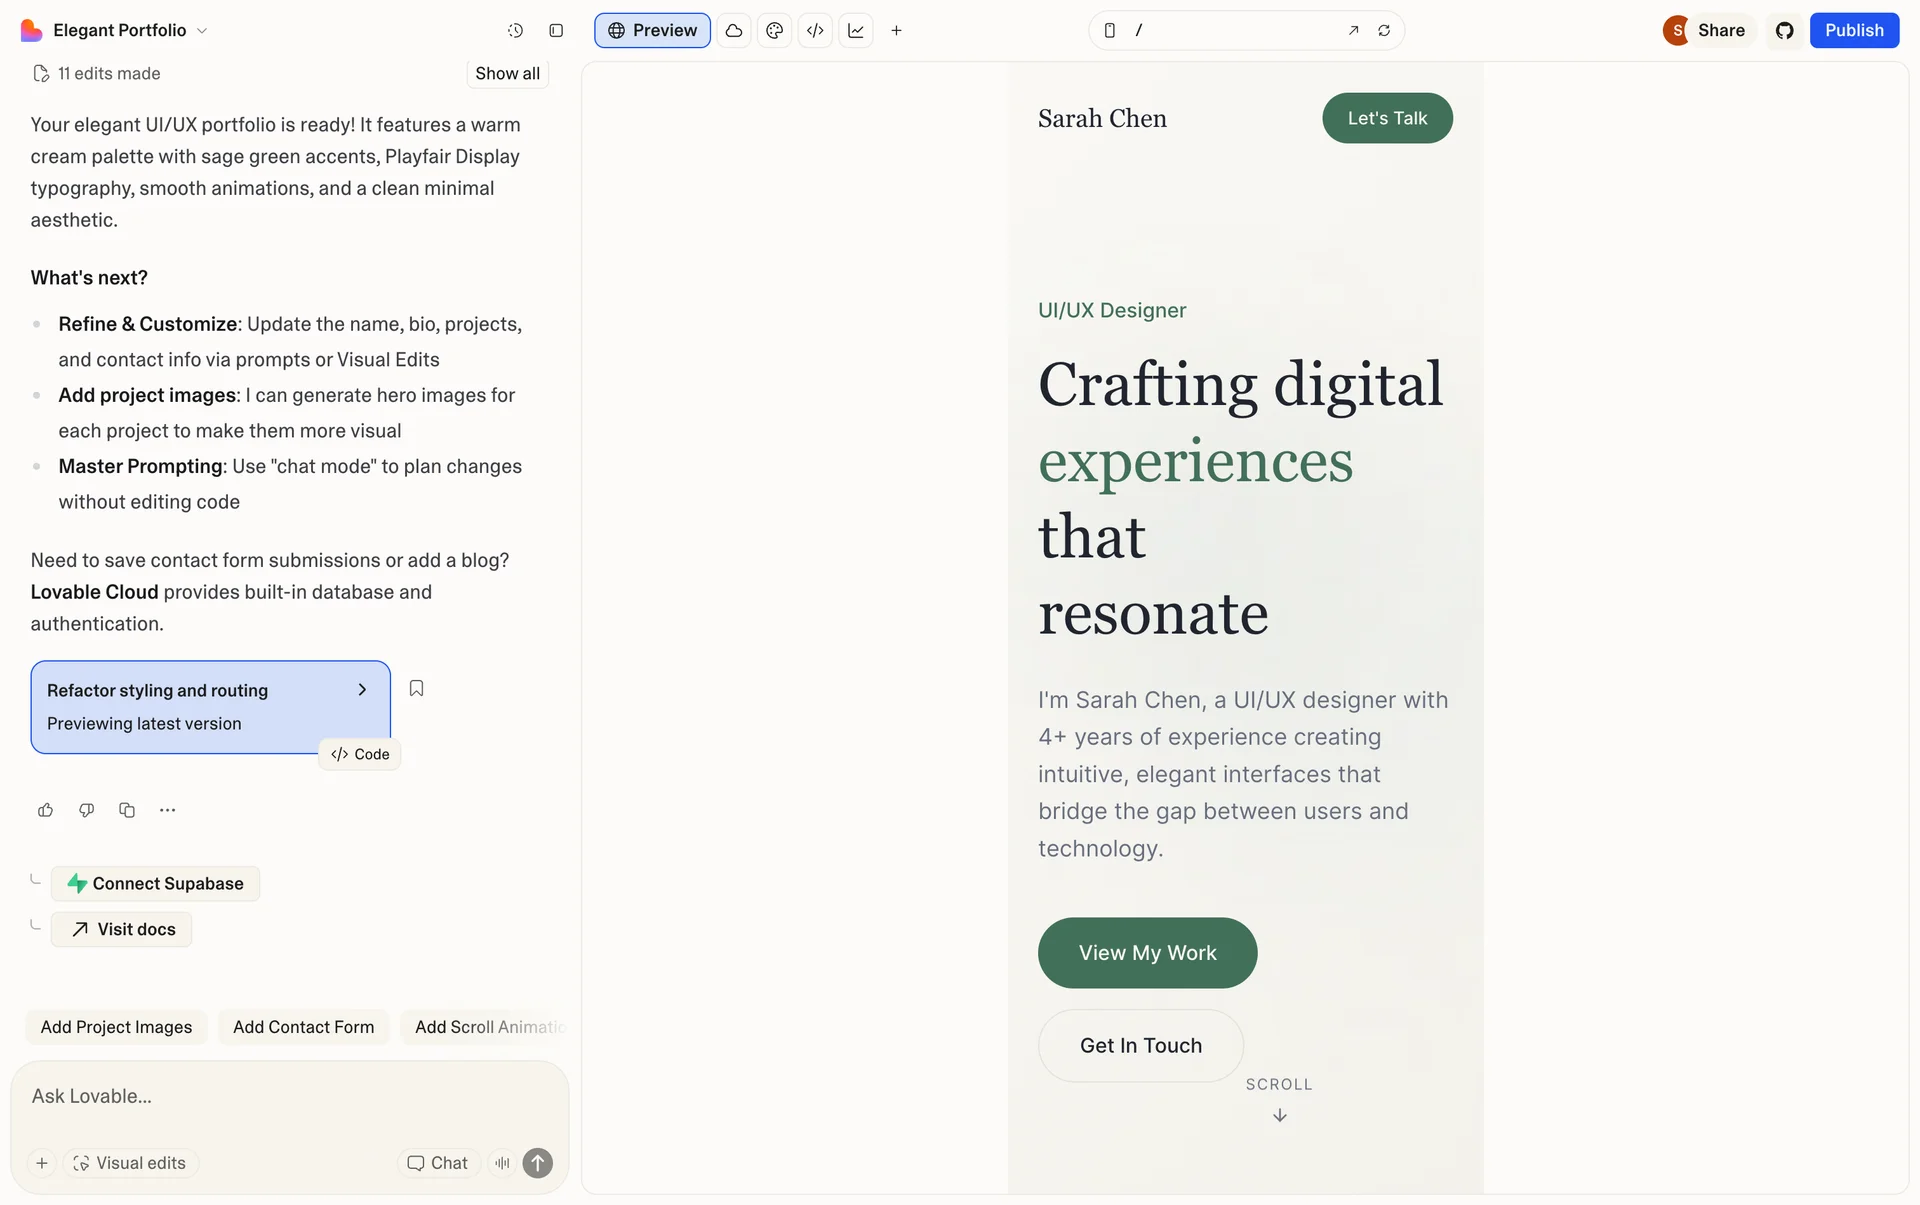Image resolution: width=1920 pixels, height=1205 pixels.
Task: Type in the Ask Lovable input field
Action: (290, 1096)
